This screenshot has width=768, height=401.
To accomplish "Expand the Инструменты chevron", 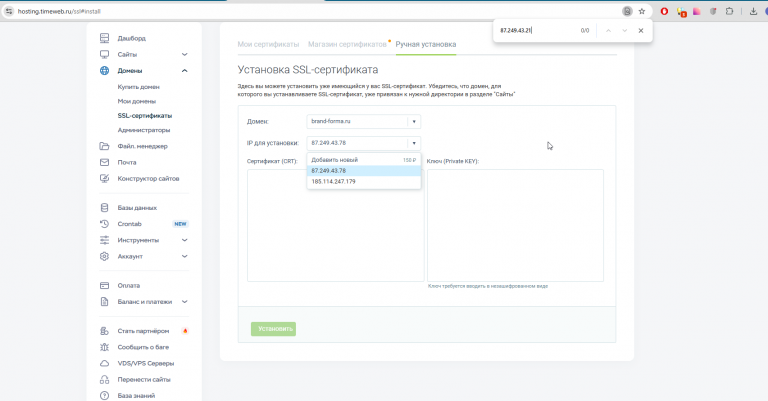I will [185, 240].
